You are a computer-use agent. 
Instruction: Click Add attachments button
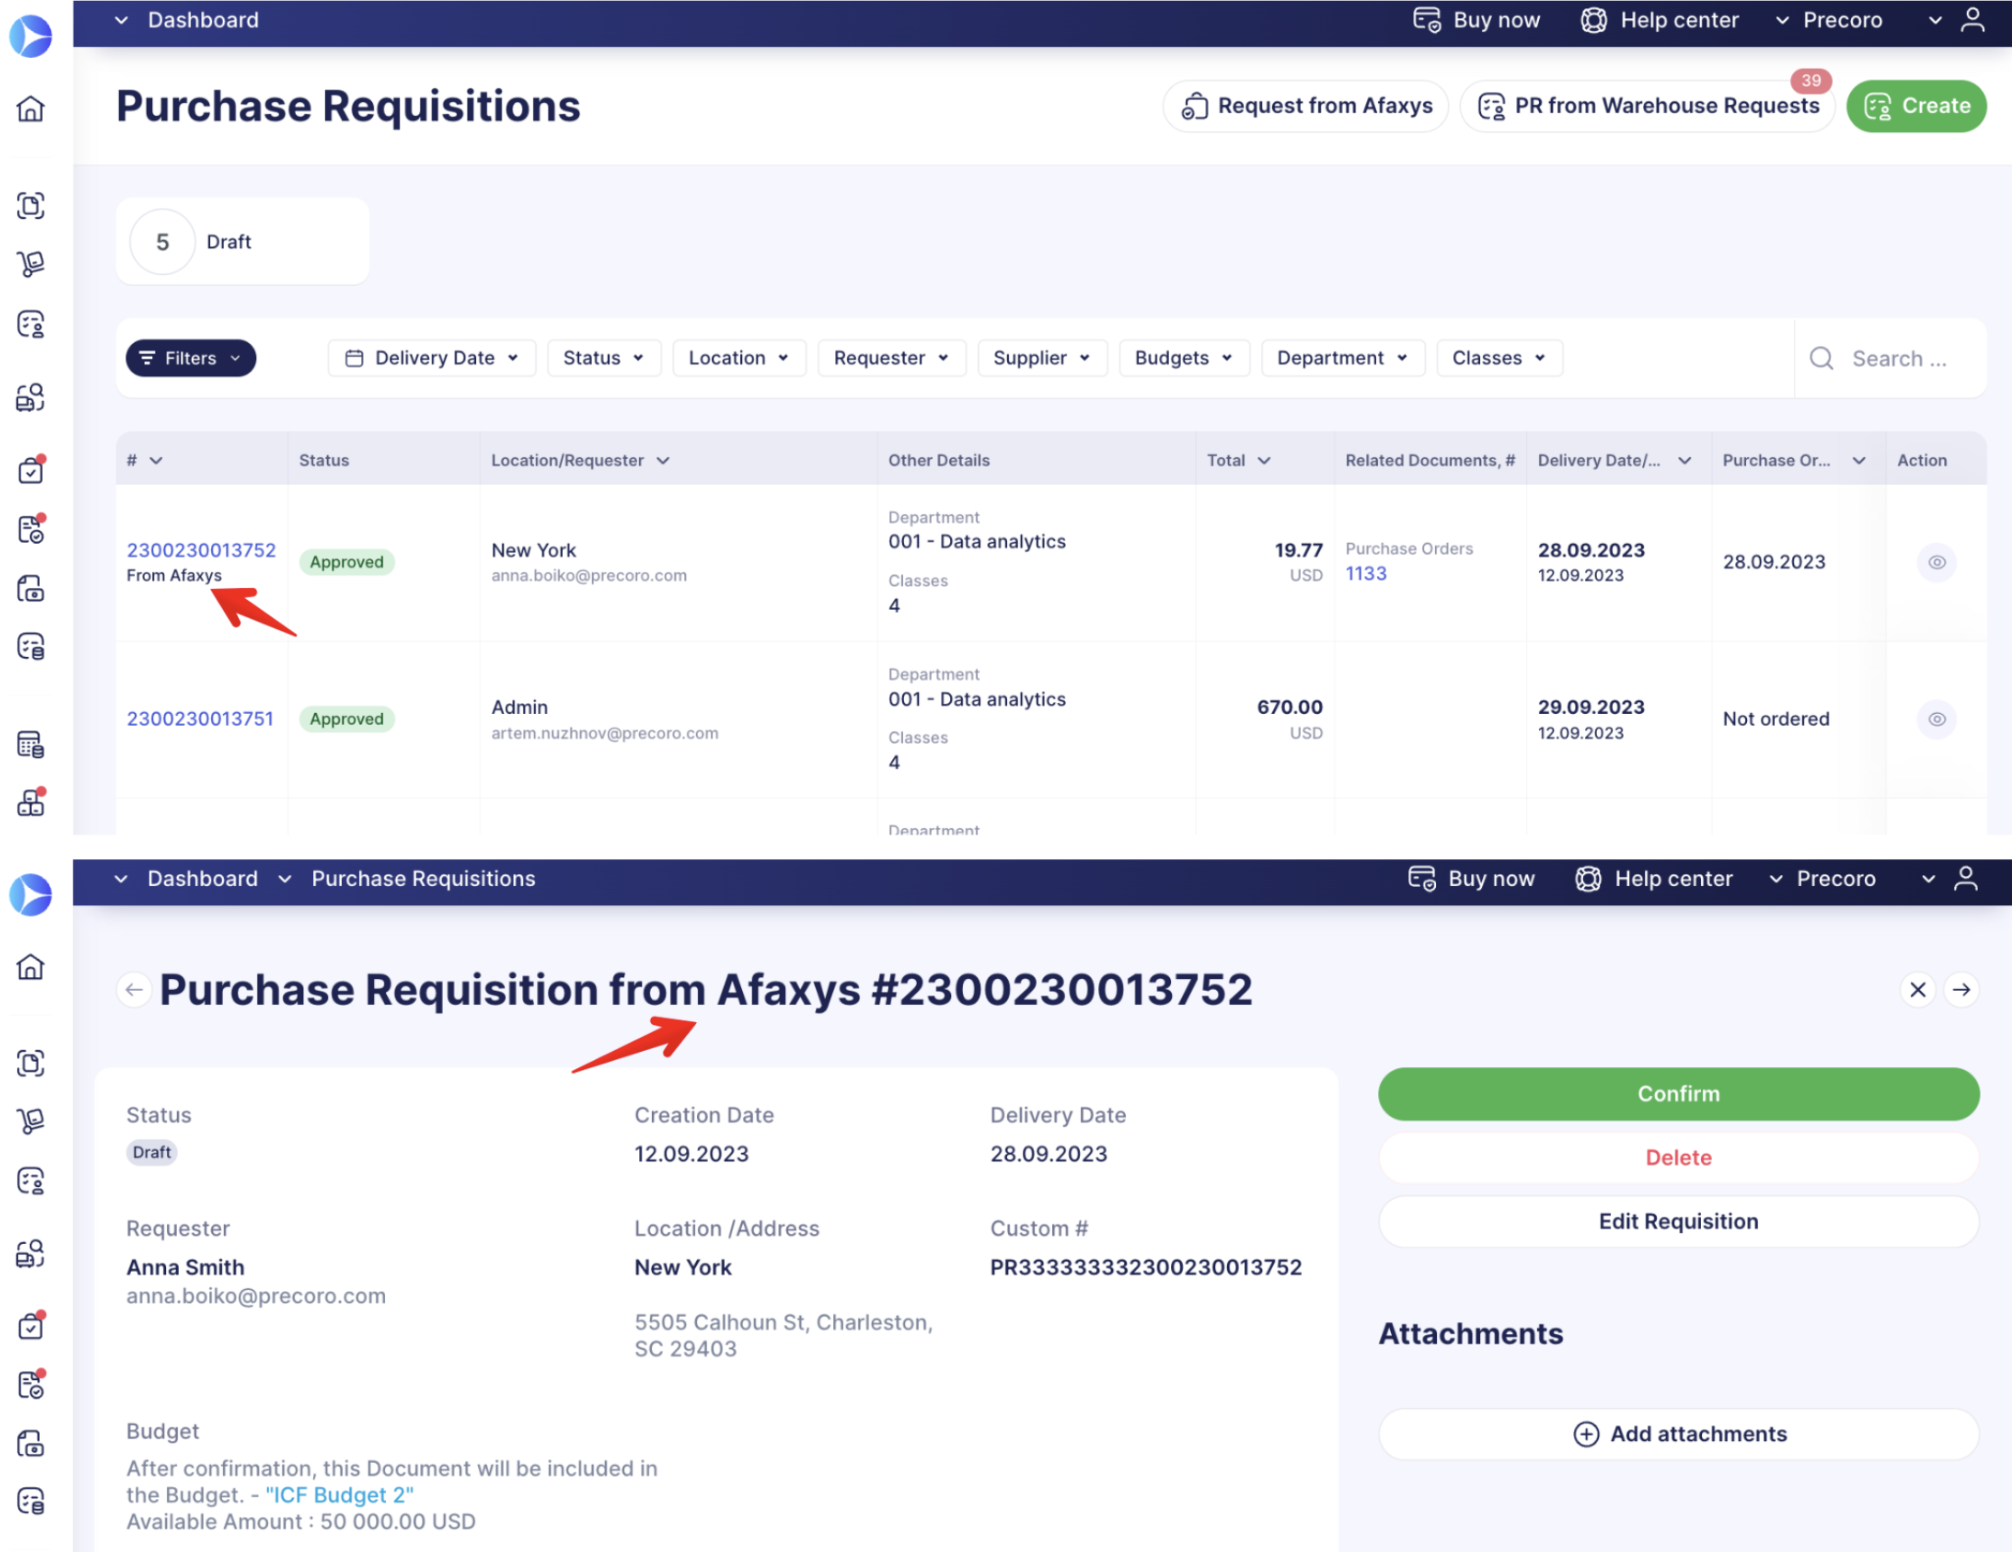pyautogui.click(x=1678, y=1434)
